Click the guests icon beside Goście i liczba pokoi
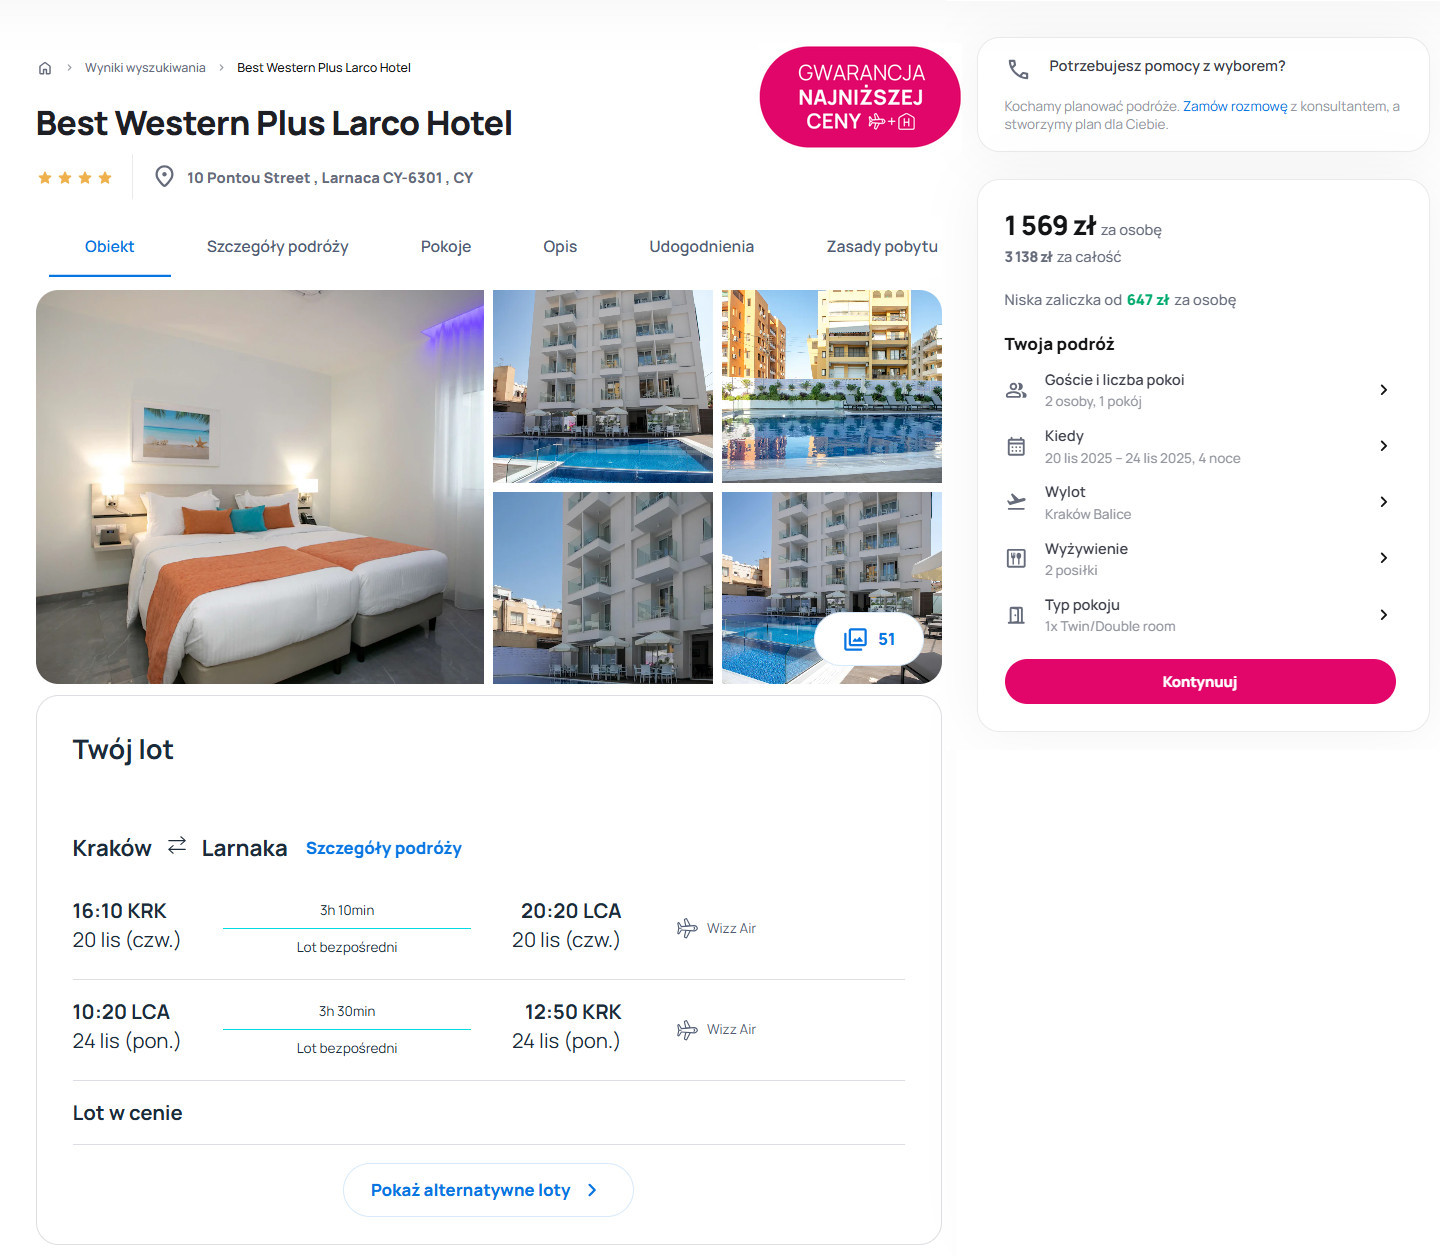Viewport: 1440px width, 1256px height. (1016, 390)
